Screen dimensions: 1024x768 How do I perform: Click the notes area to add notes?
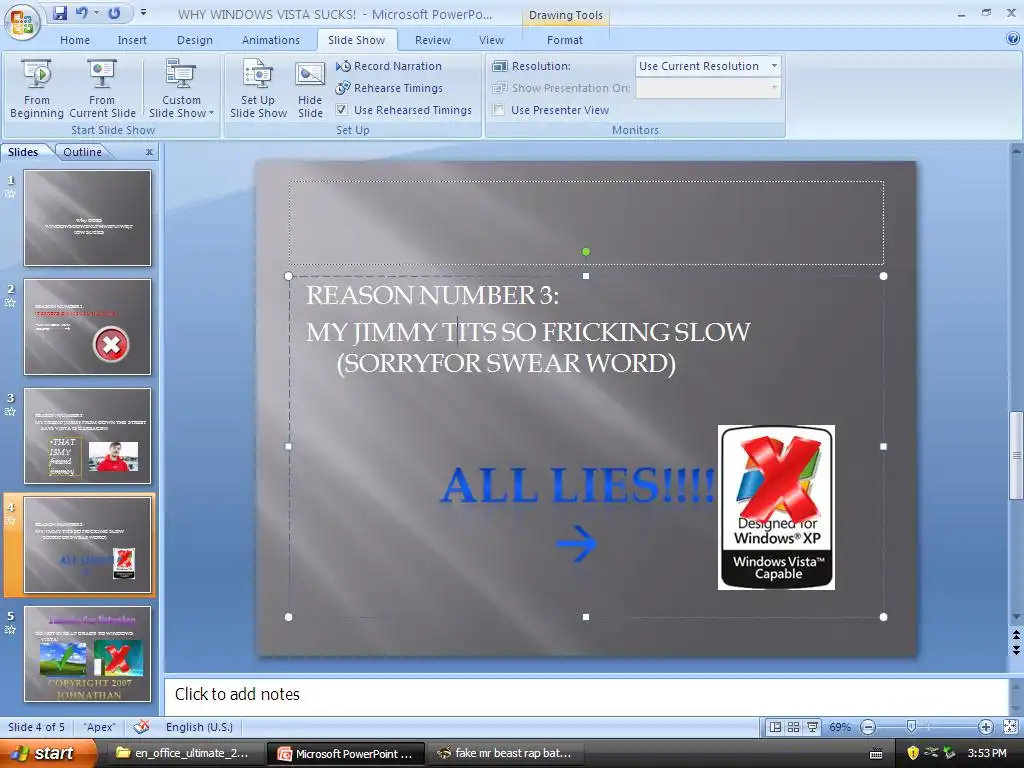tap(586, 695)
